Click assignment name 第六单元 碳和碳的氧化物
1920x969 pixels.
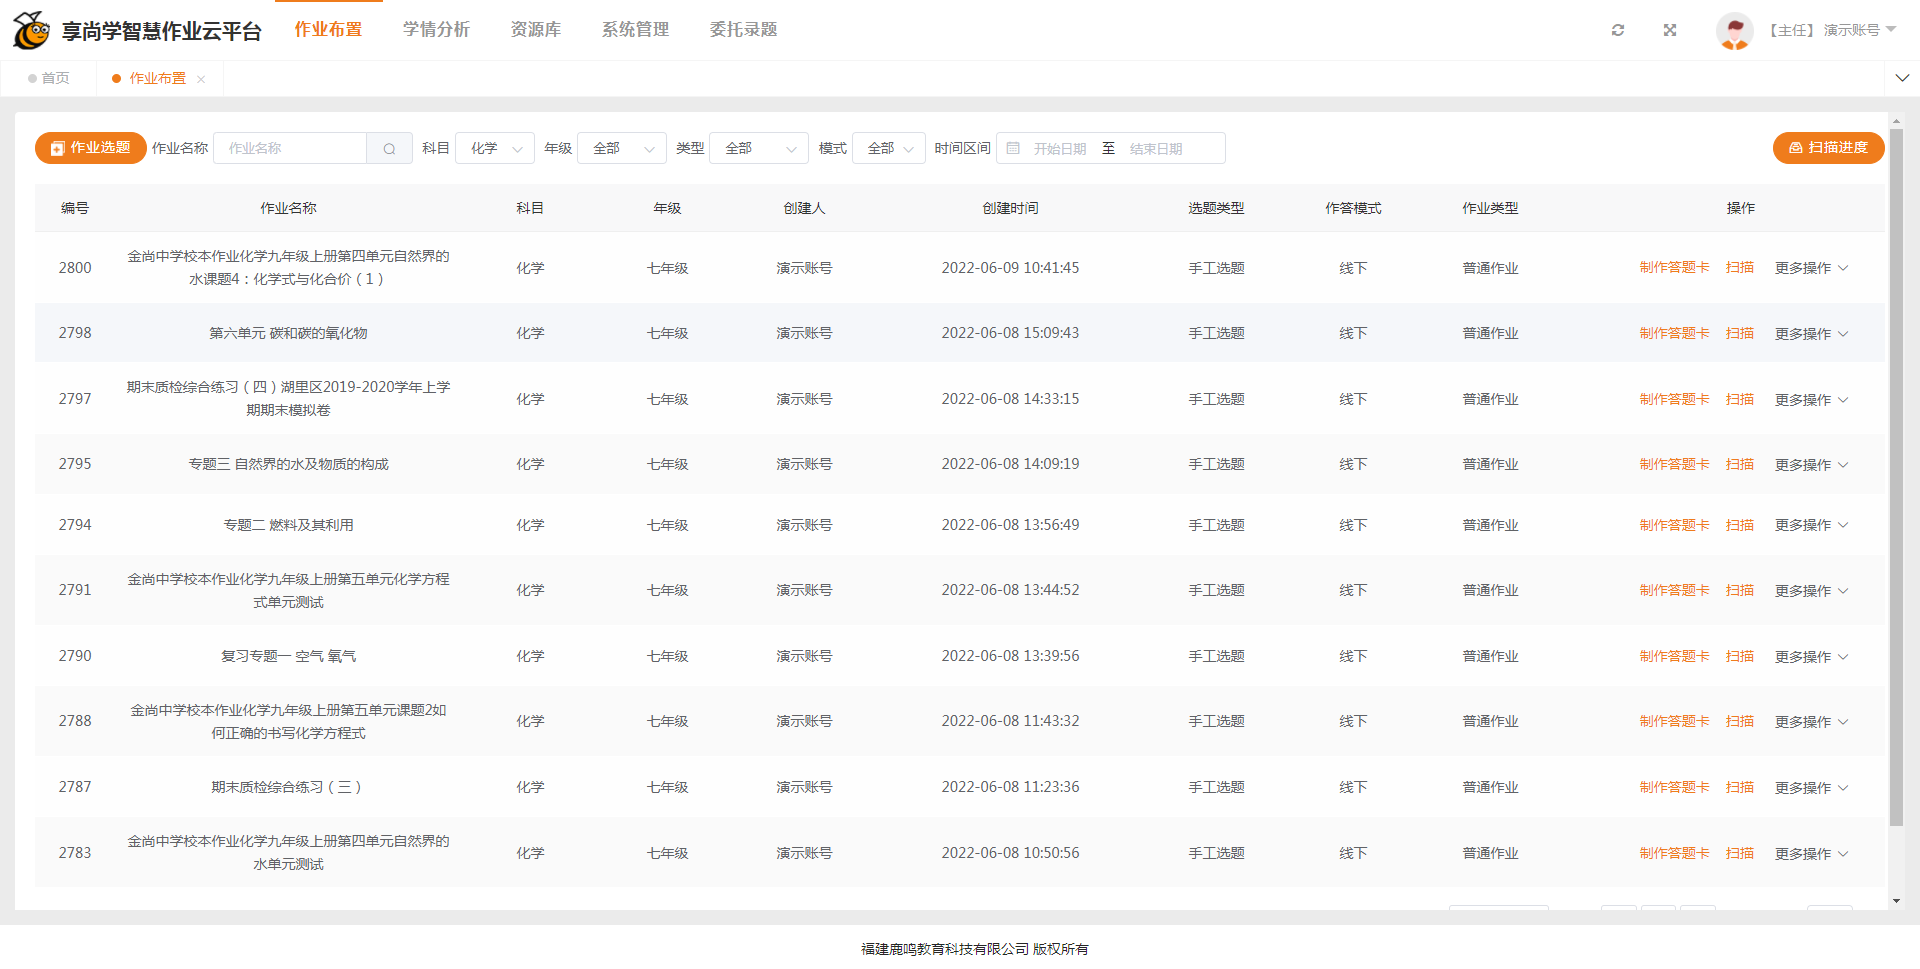tap(288, 334)
